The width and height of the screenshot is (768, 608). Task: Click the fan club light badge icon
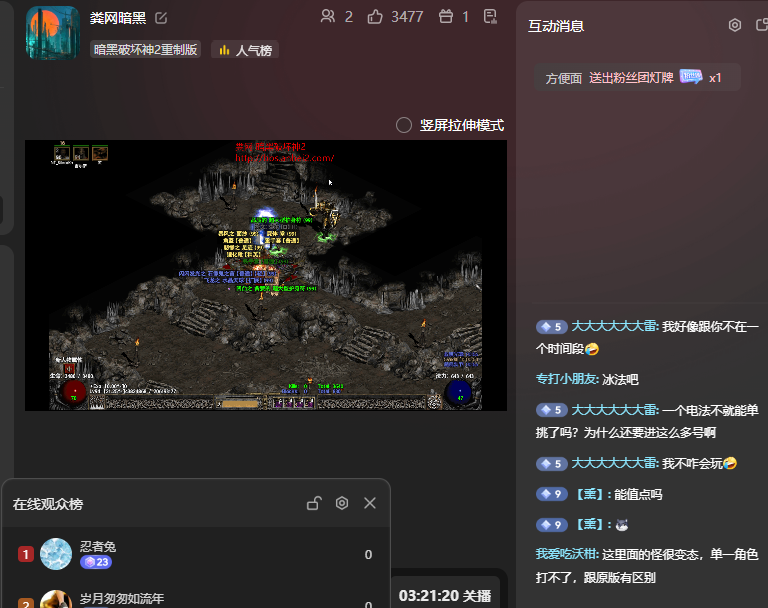pyautogui.click(x=691, y=76)
